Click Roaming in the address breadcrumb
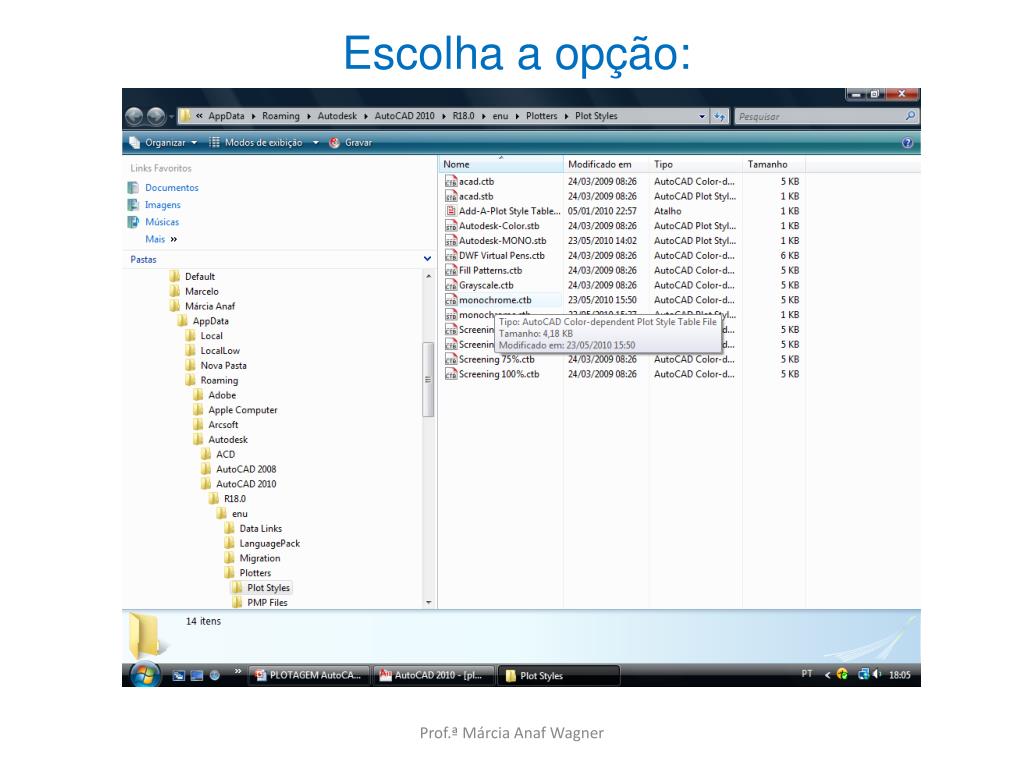This screenshot has height=768, width=1024. click(281, 116)
